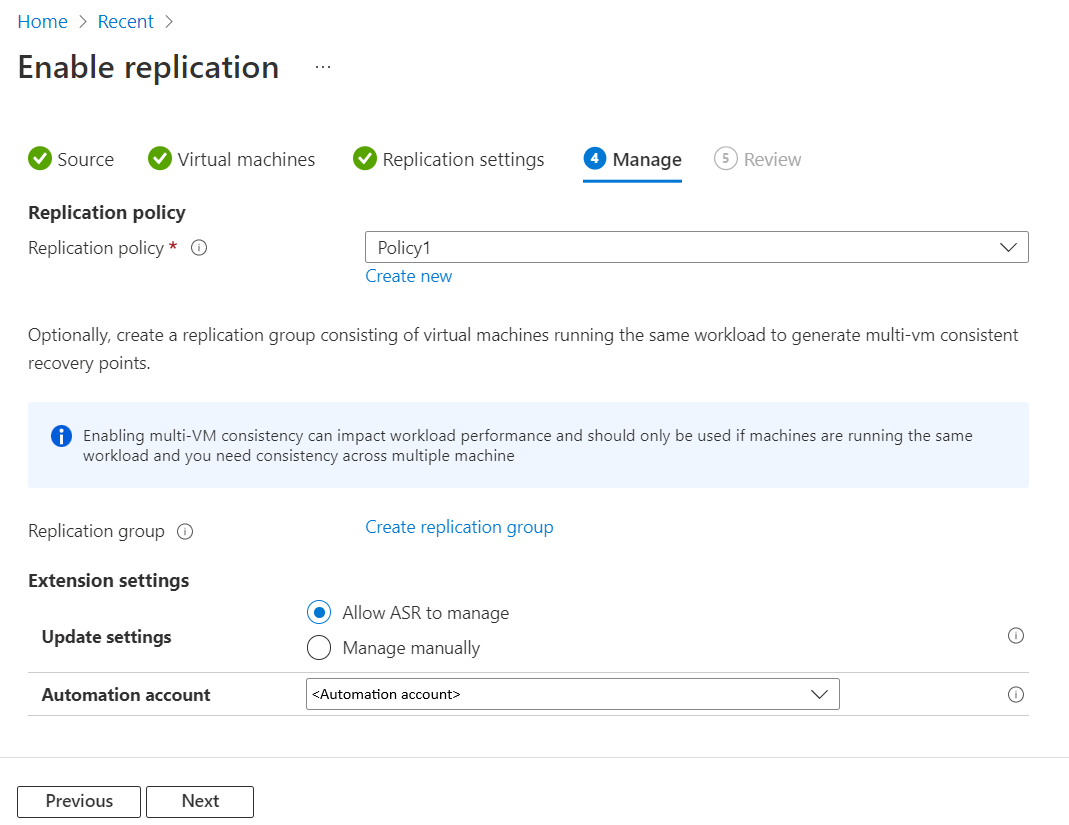Navigate to Recent breadcrumb
This screenshot has height=825, width=1069.
click(125, 22)
